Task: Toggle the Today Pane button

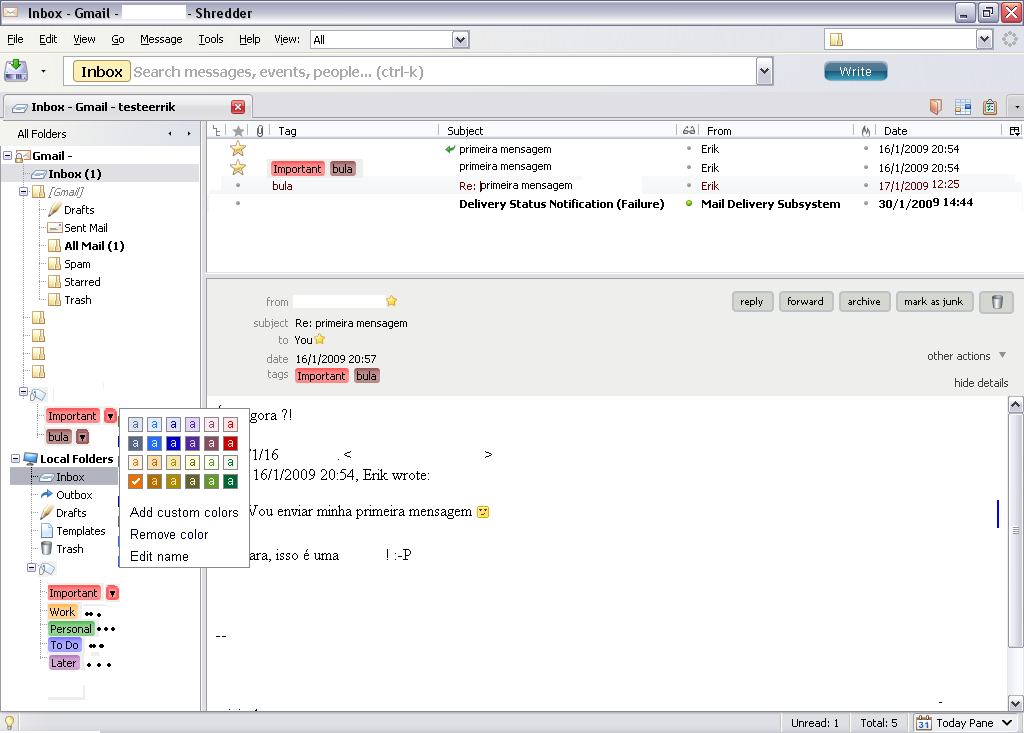Action: (965, 723)
